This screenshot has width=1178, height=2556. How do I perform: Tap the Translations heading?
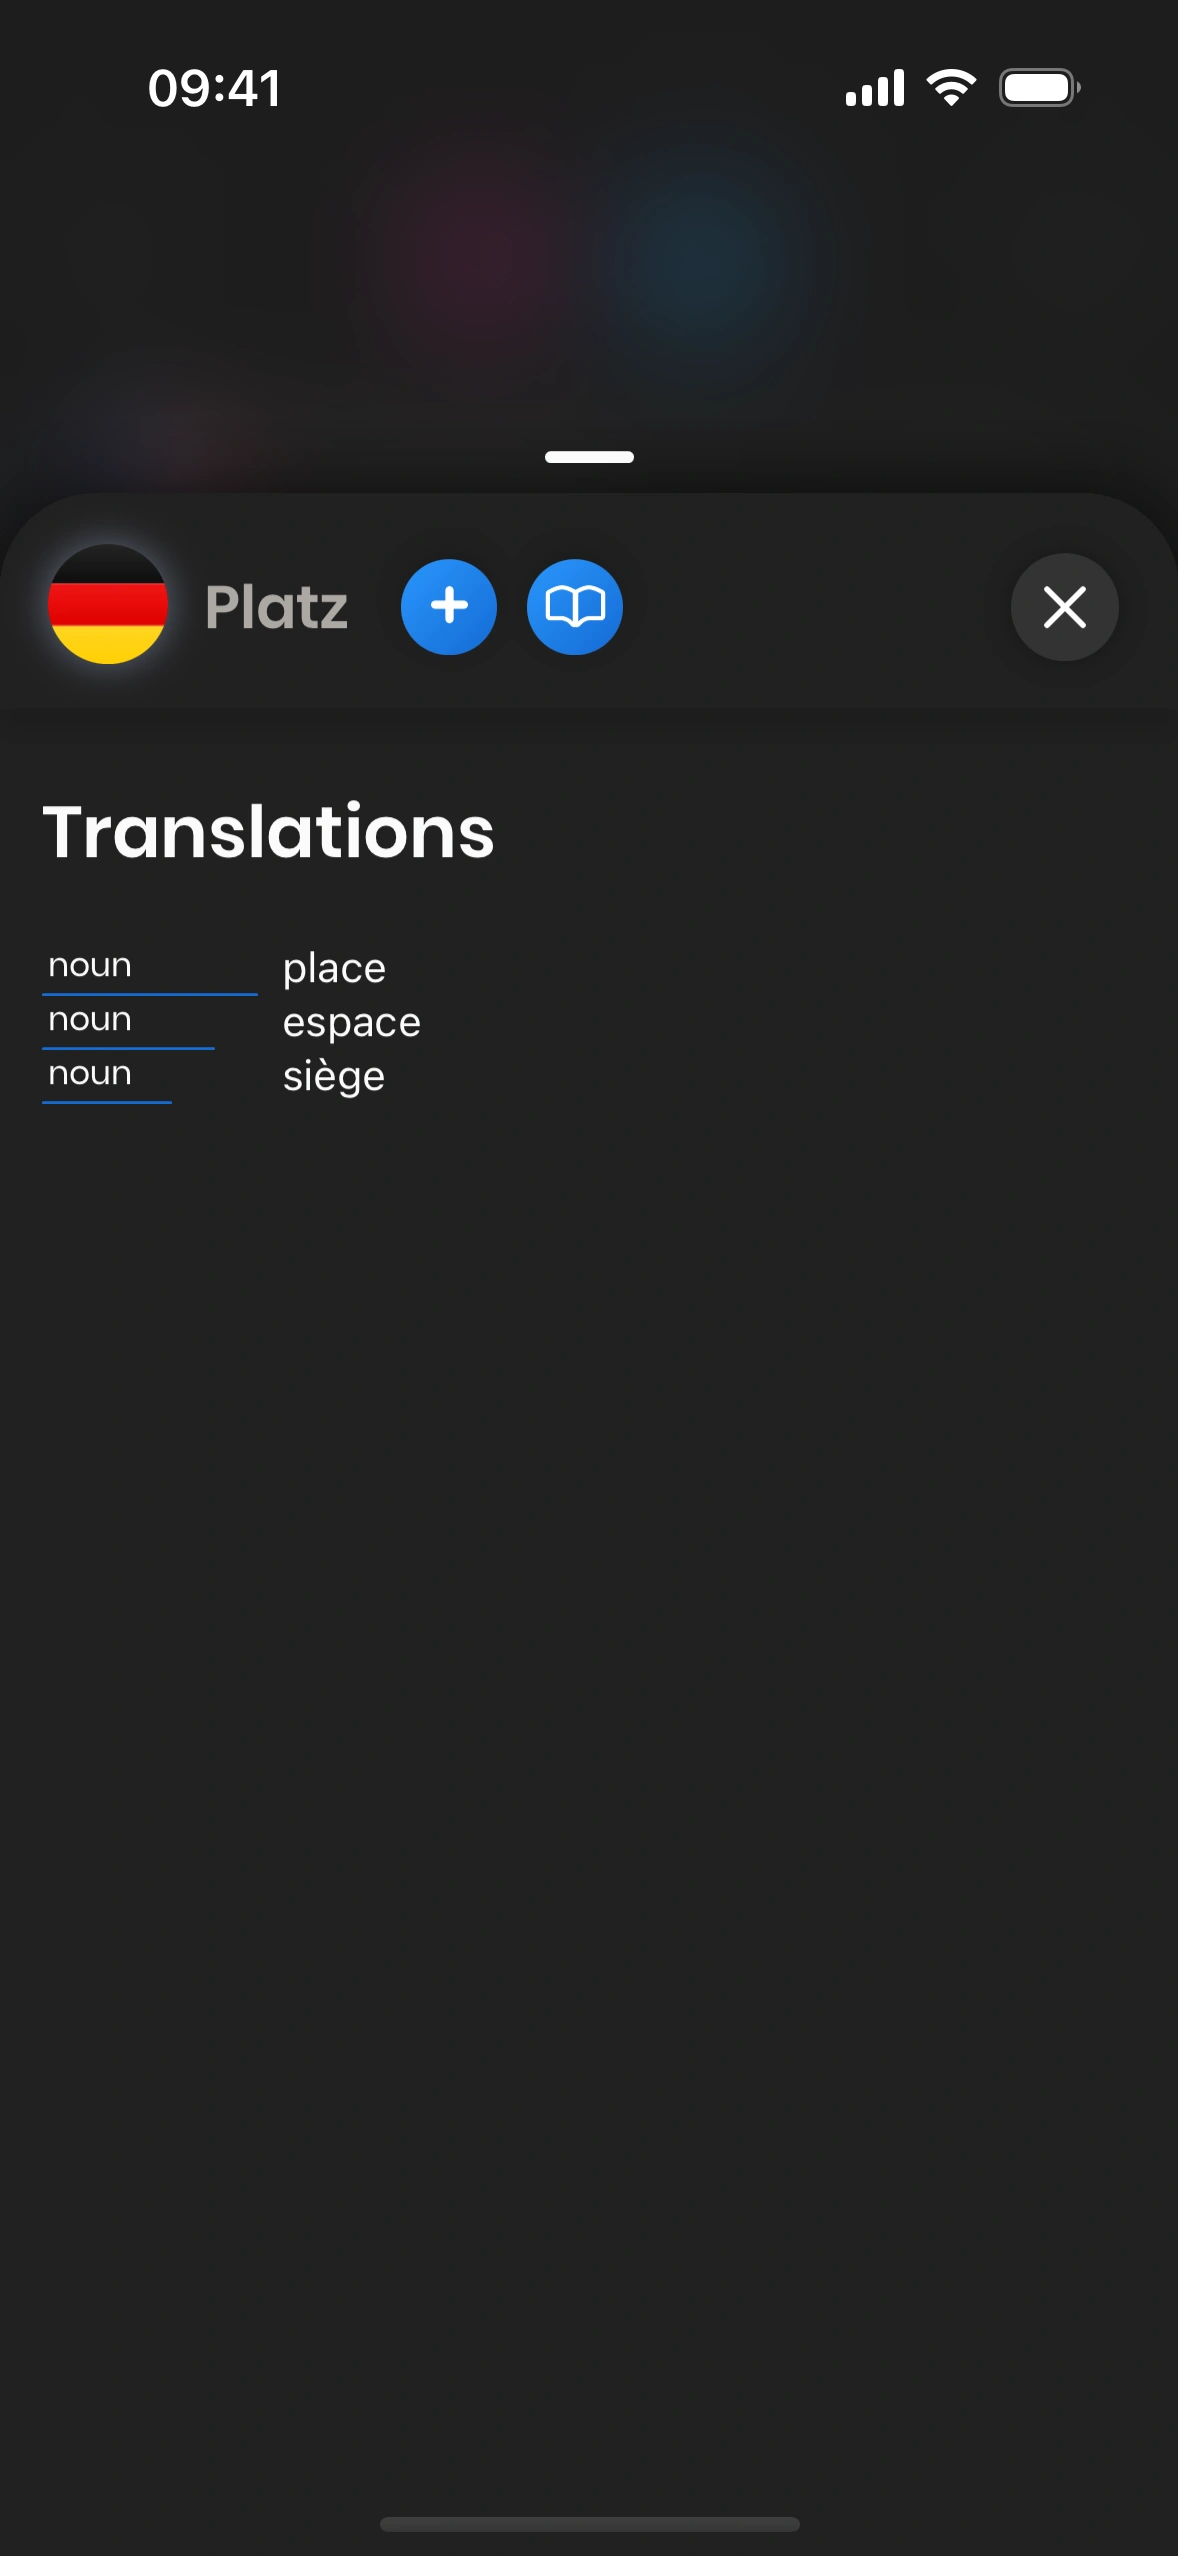[268, 832]
